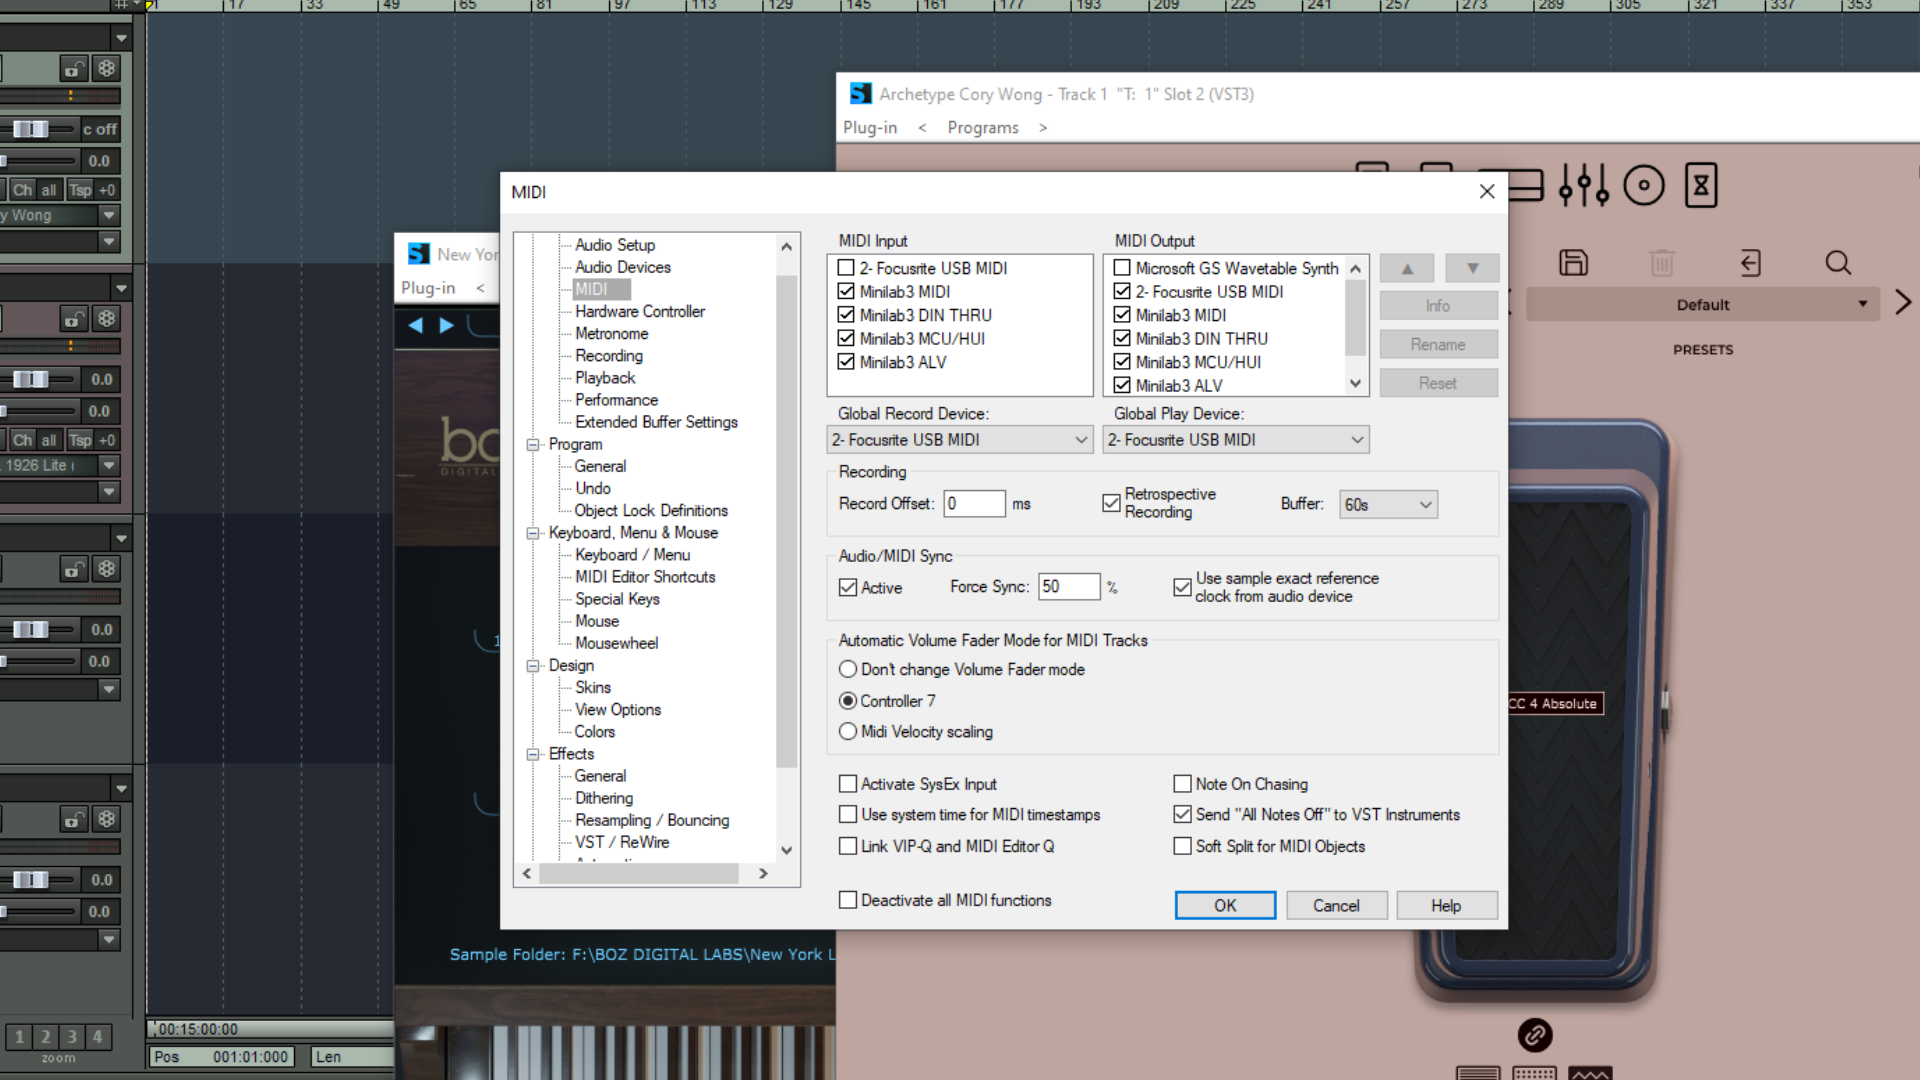Click Cancel in the MIDI dialog
Screen dimensions: 1920x1080
click(1336, 905)
